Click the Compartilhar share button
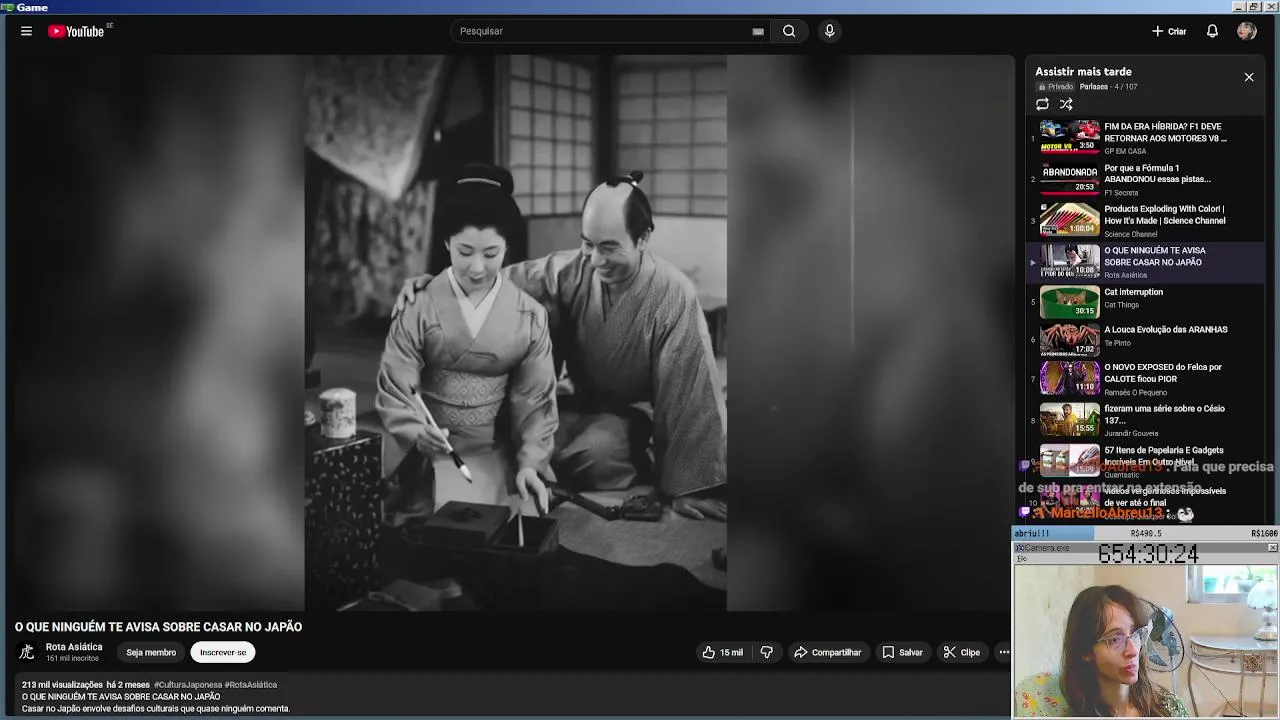The image size is (1280, 720). coord(827,652)
